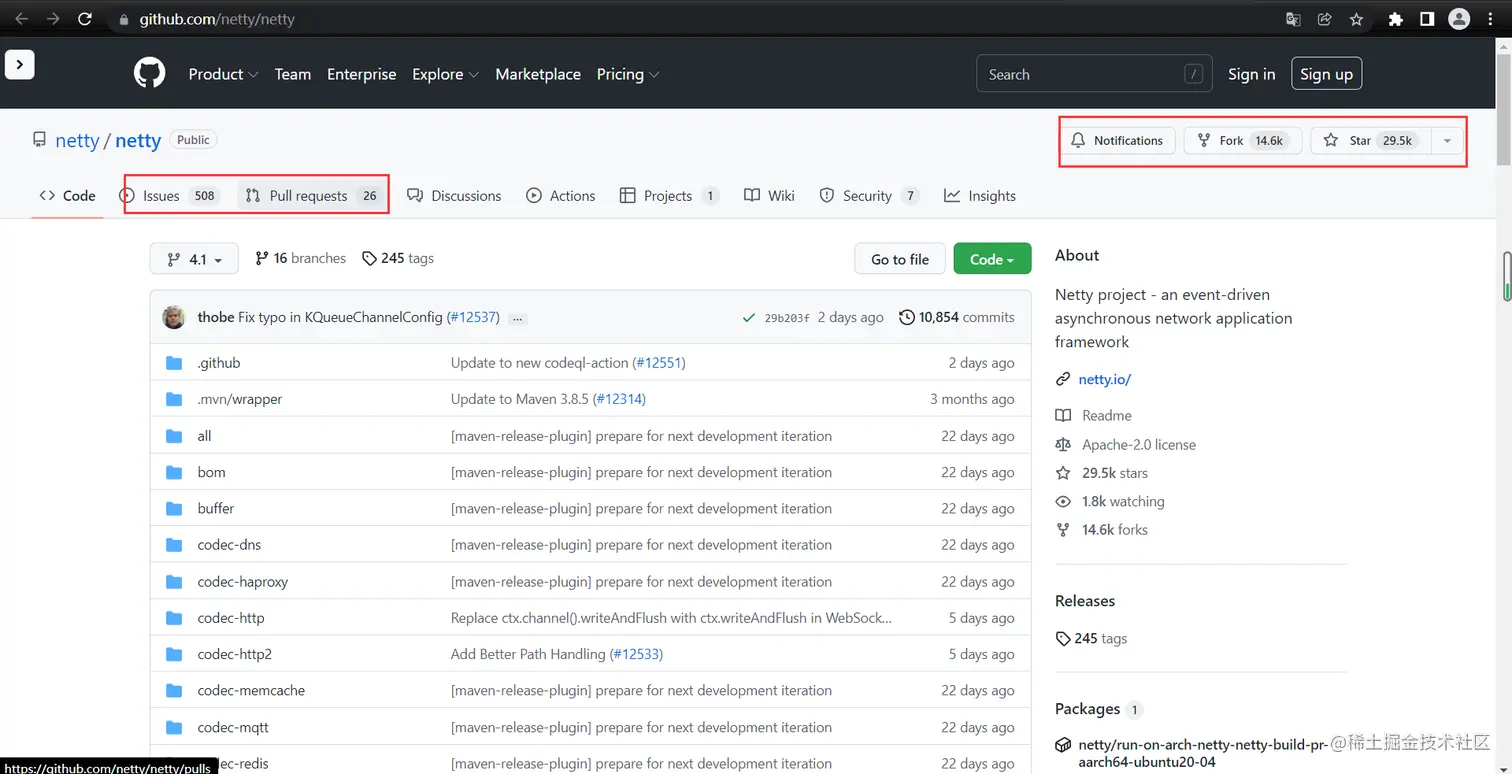Viewport: 1512px width, 774px height.
Task: Open the Wiki tab
Action: [x=769, y=196]
